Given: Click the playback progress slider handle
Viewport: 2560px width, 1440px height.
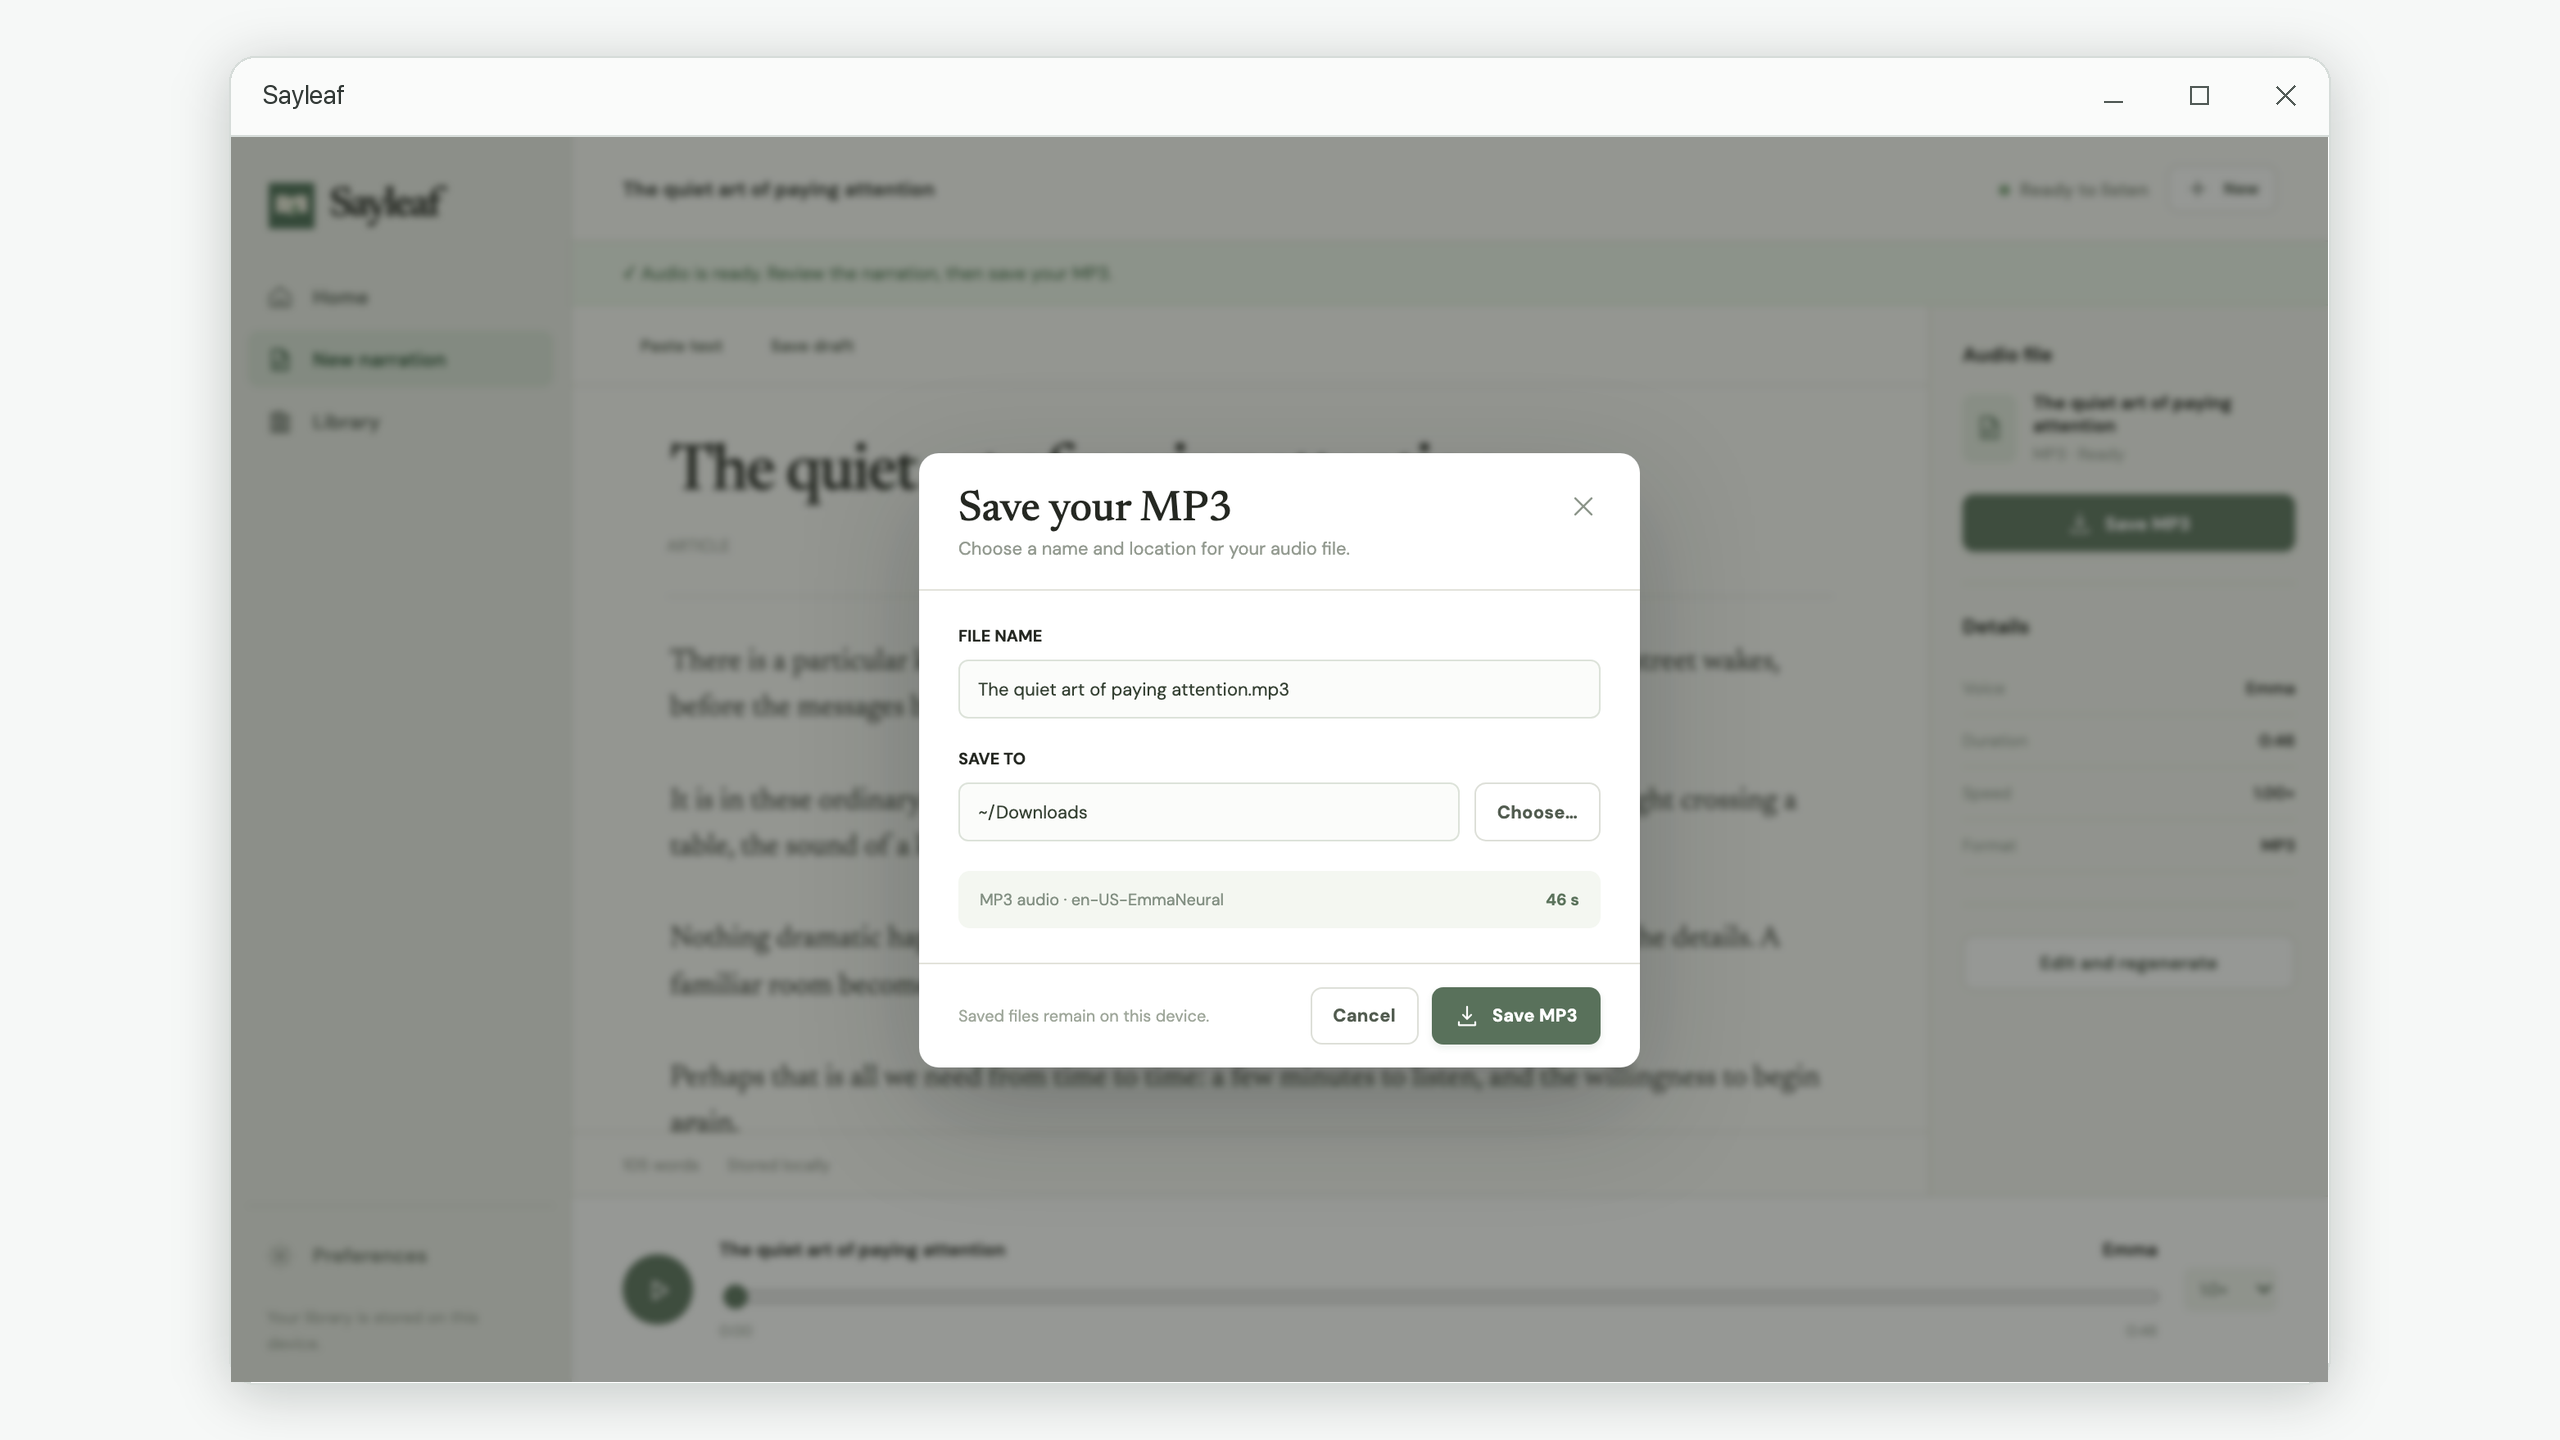Looking at the screenshot, I should pyautogui.click(x=735, y=1297).
